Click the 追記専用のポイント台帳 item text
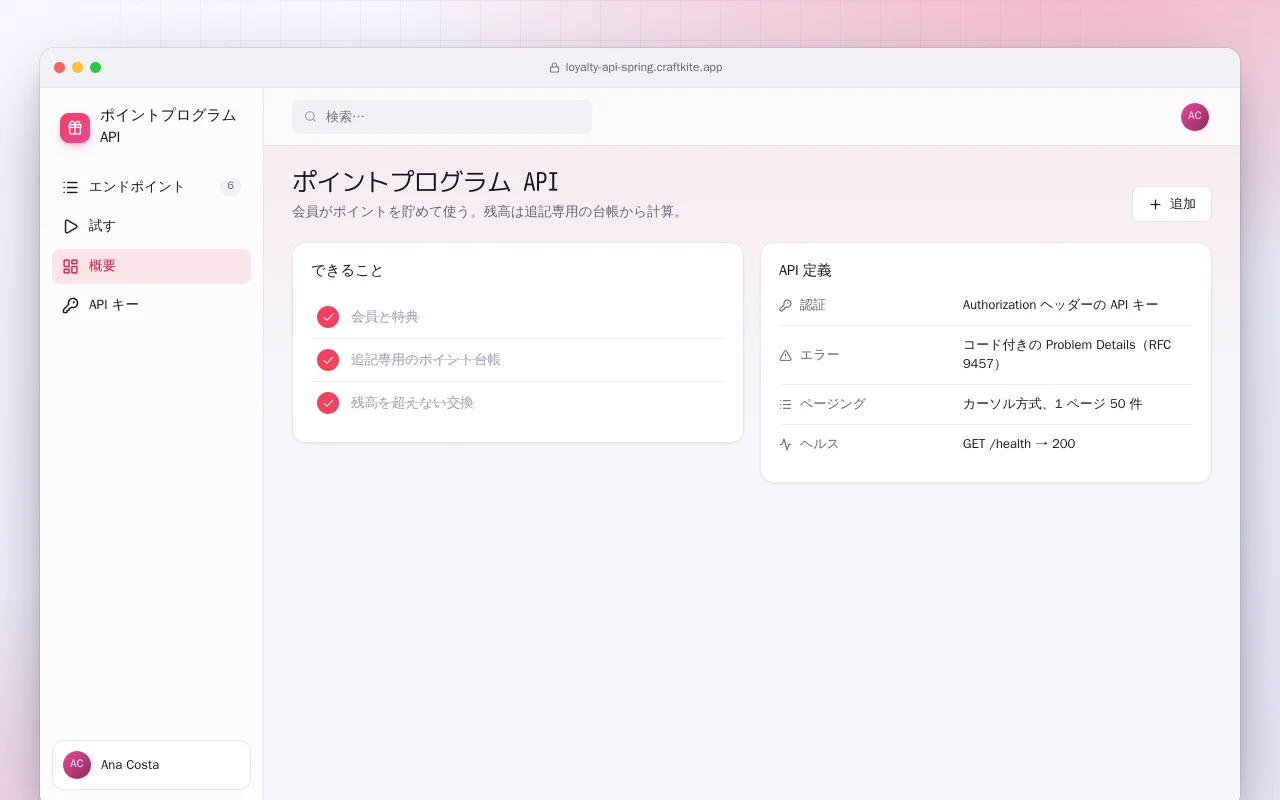Viewport: 1280px width, 800px height. pyautogui.click(x=426, y=360)
